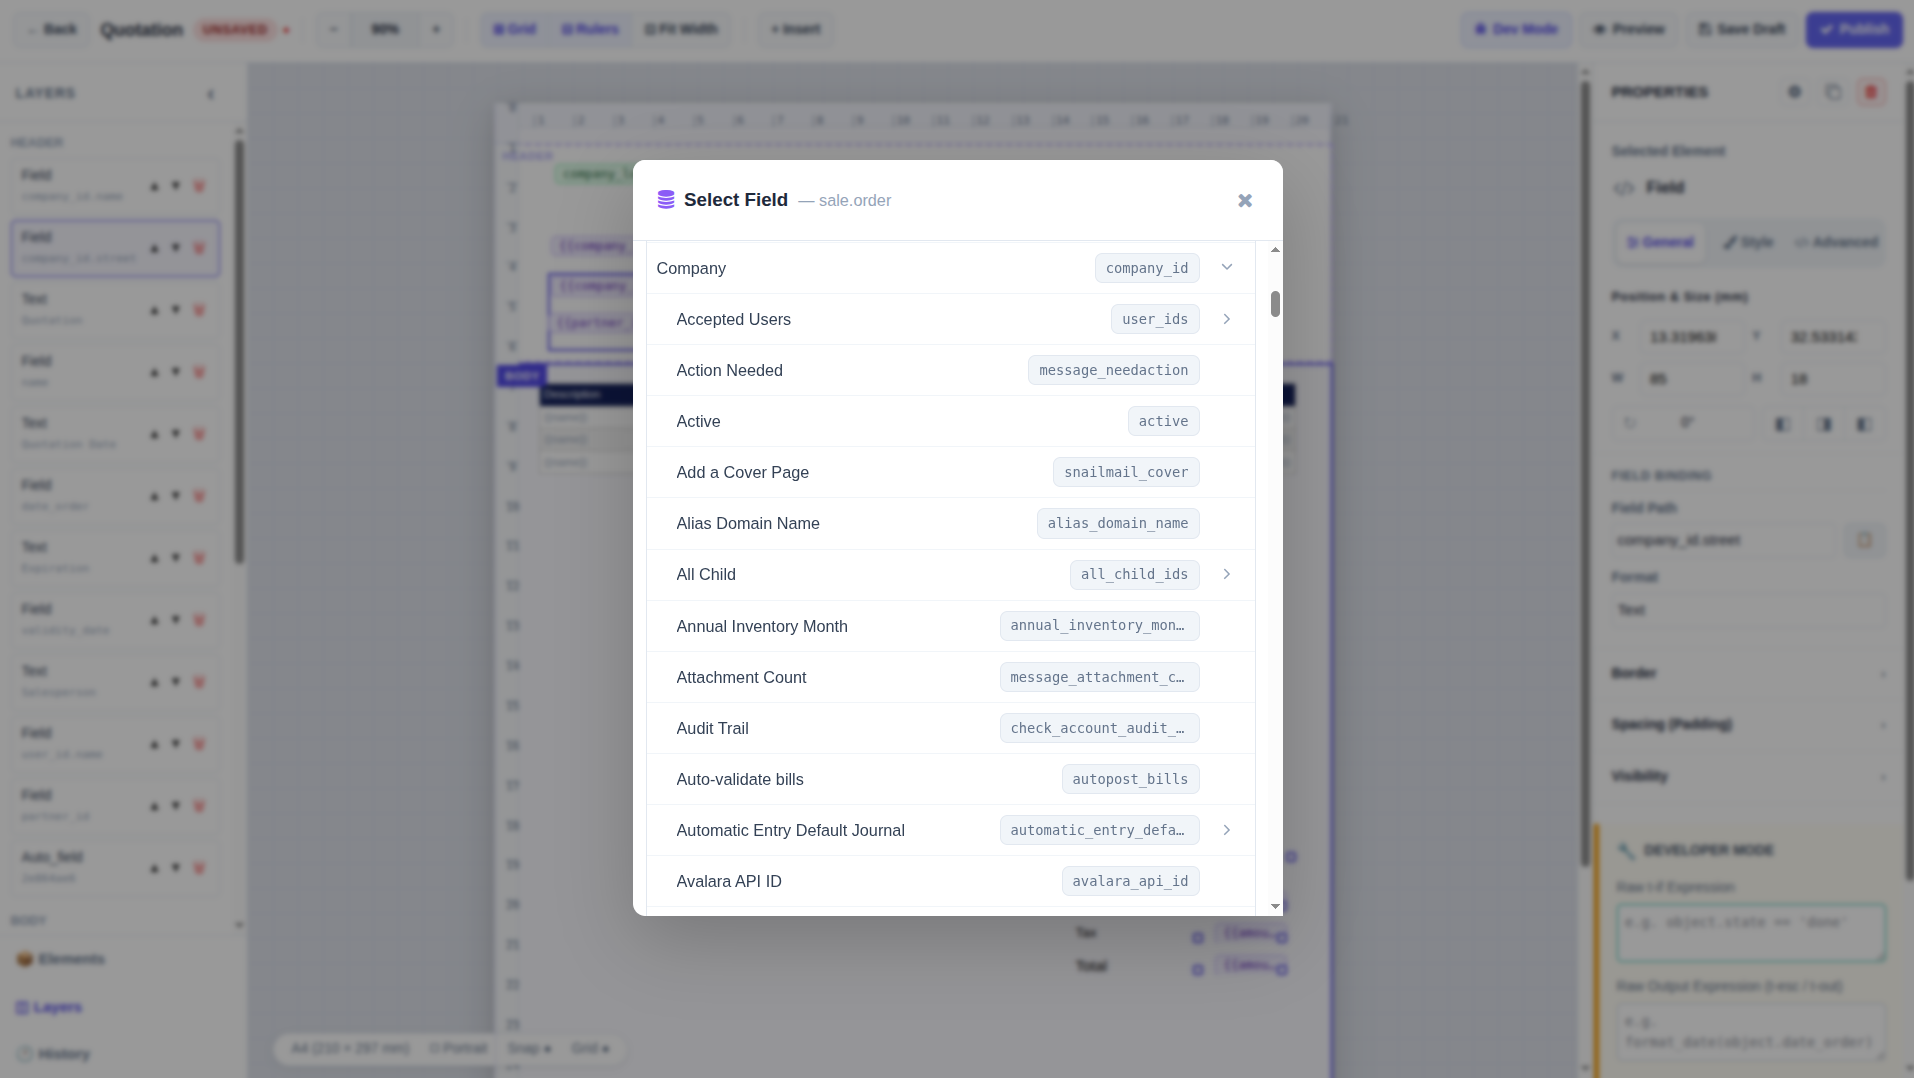Screen dimensions: 1914x1078
Task: Open the Advanced properties tab
Action: pyautogui.click(x=1836, y=242)
